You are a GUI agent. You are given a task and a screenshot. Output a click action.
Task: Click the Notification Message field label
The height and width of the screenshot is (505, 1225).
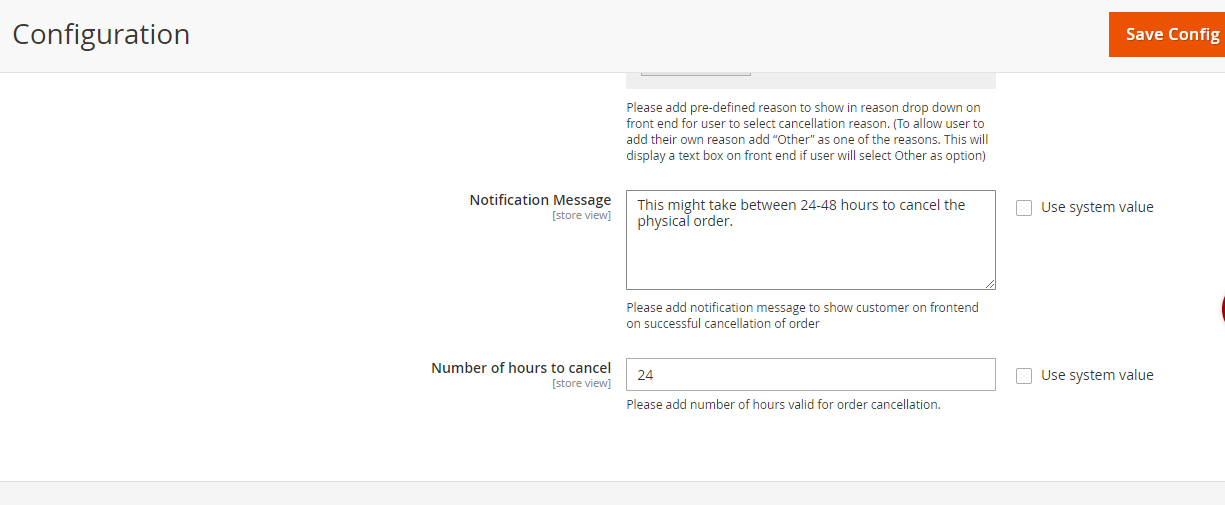pyautogui.click(x=540, y=200)
